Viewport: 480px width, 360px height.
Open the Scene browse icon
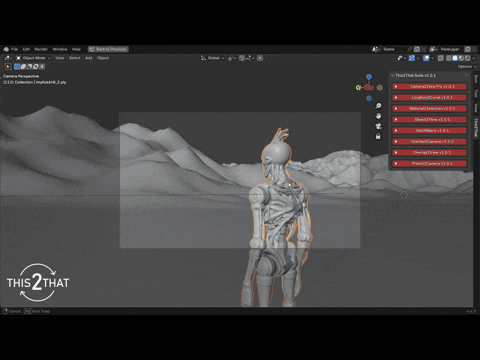tap(376, 49)
